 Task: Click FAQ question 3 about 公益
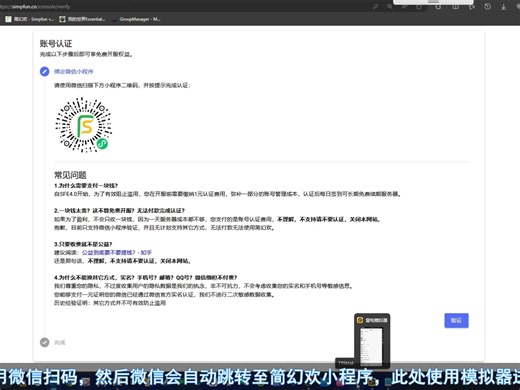(83, 244)
